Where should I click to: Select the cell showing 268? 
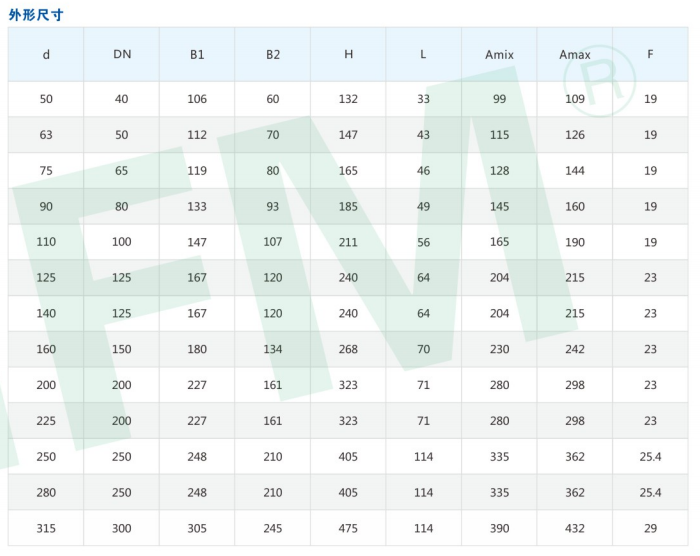click(x=348, y=349)
